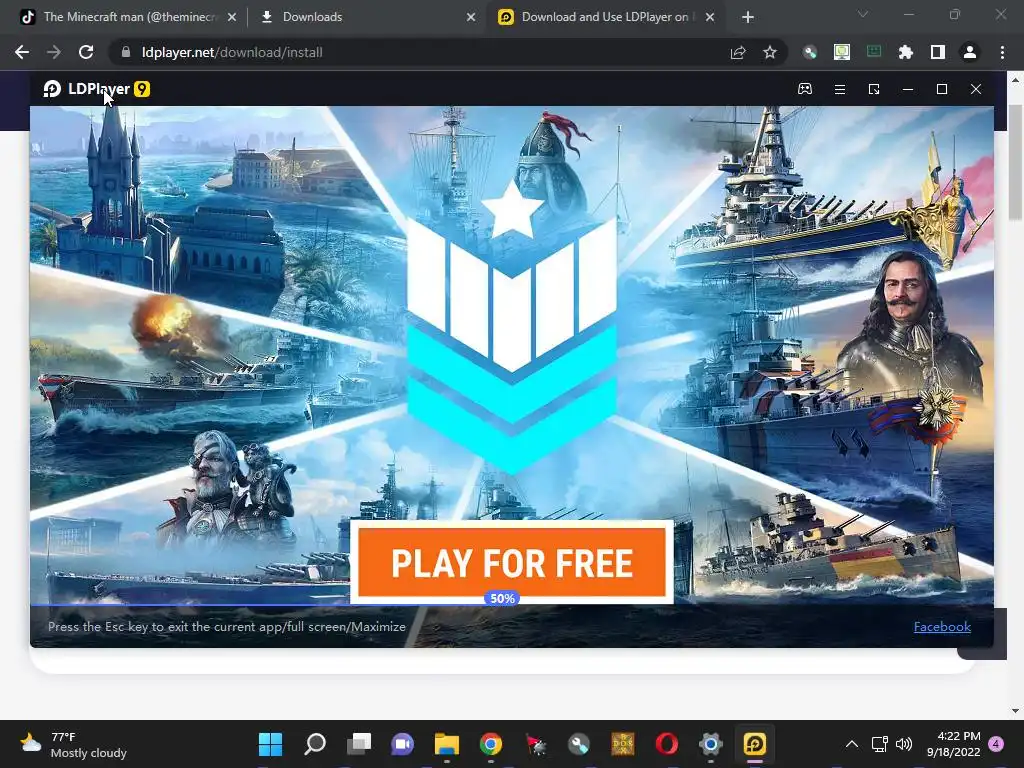Open Chrome extensions puzzle icon

coord(906,52)
